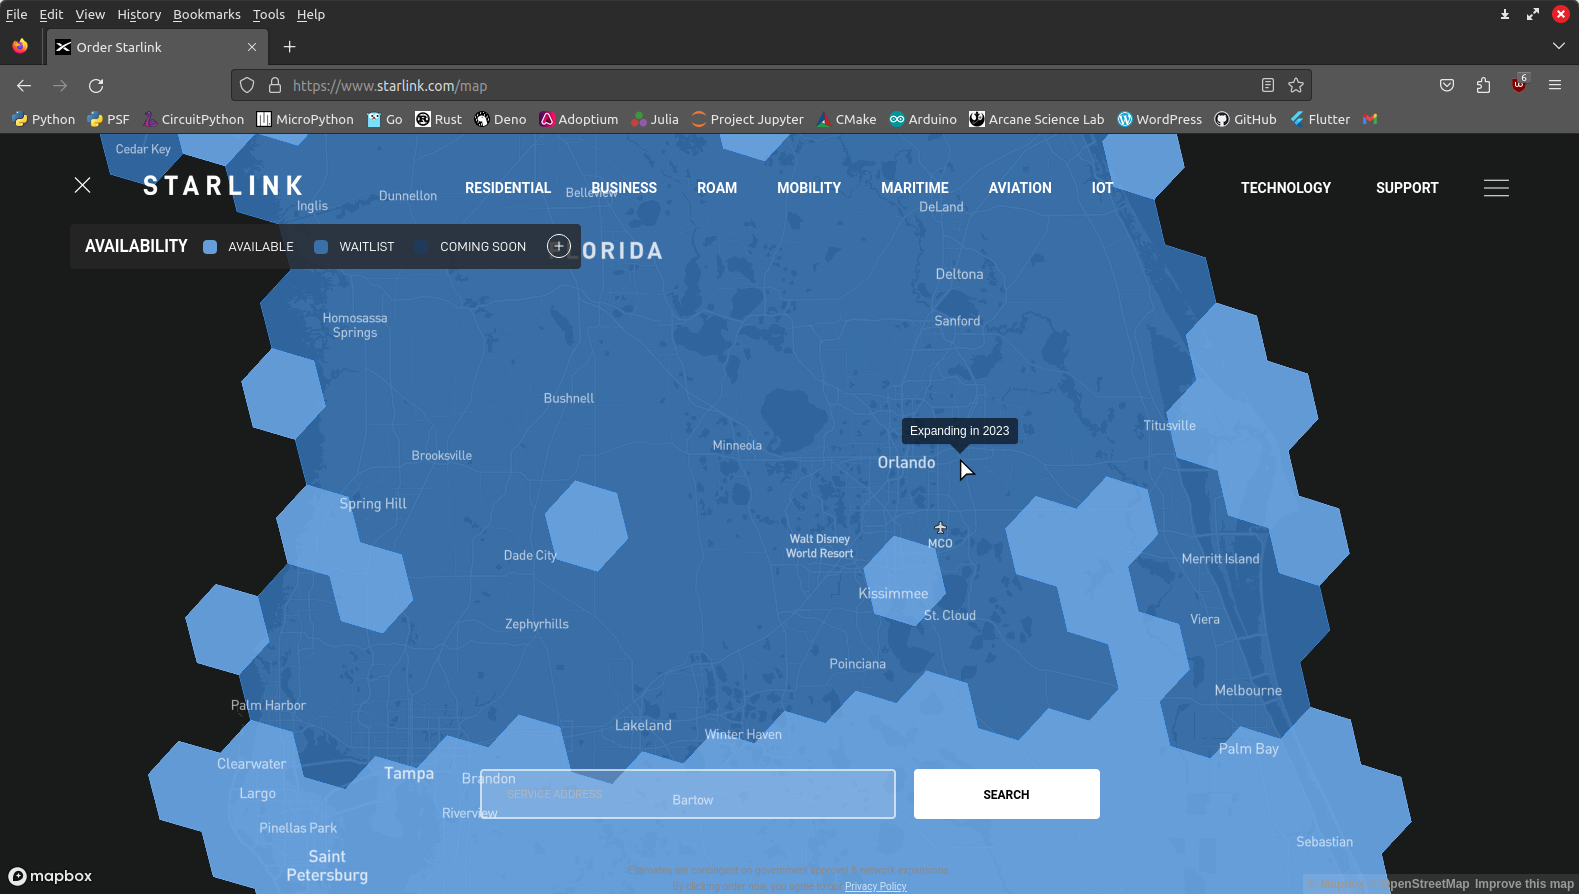Click the Available legend color swatch
Screen dimensions: 1579x894
point(210,247)
